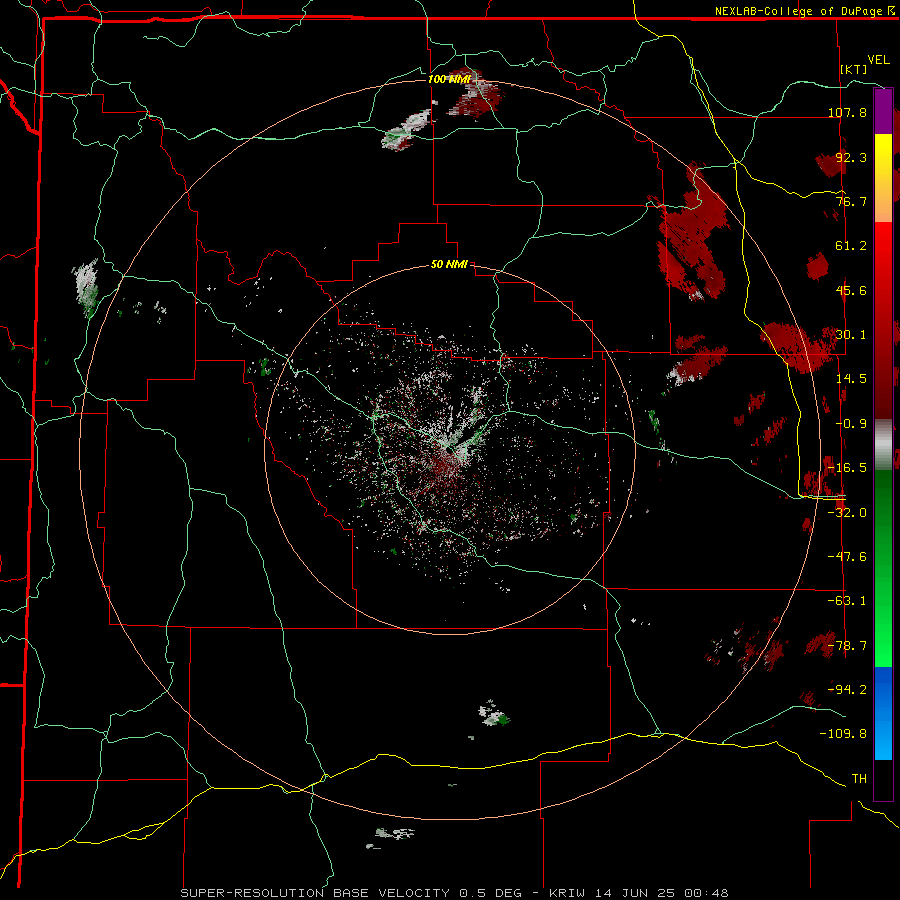
Task: Pick the light blue segment of color bar
Action: [883, 738]
